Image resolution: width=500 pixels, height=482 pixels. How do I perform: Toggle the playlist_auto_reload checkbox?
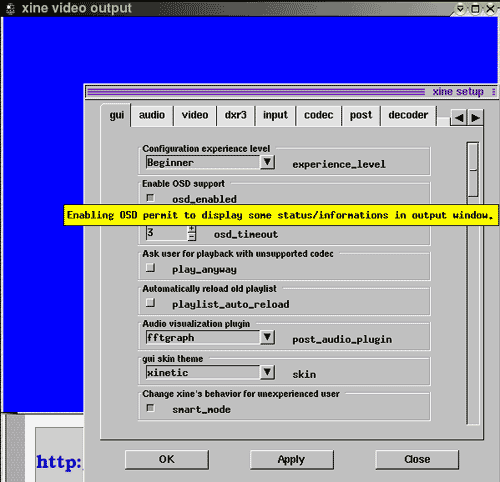coord(150,303)
